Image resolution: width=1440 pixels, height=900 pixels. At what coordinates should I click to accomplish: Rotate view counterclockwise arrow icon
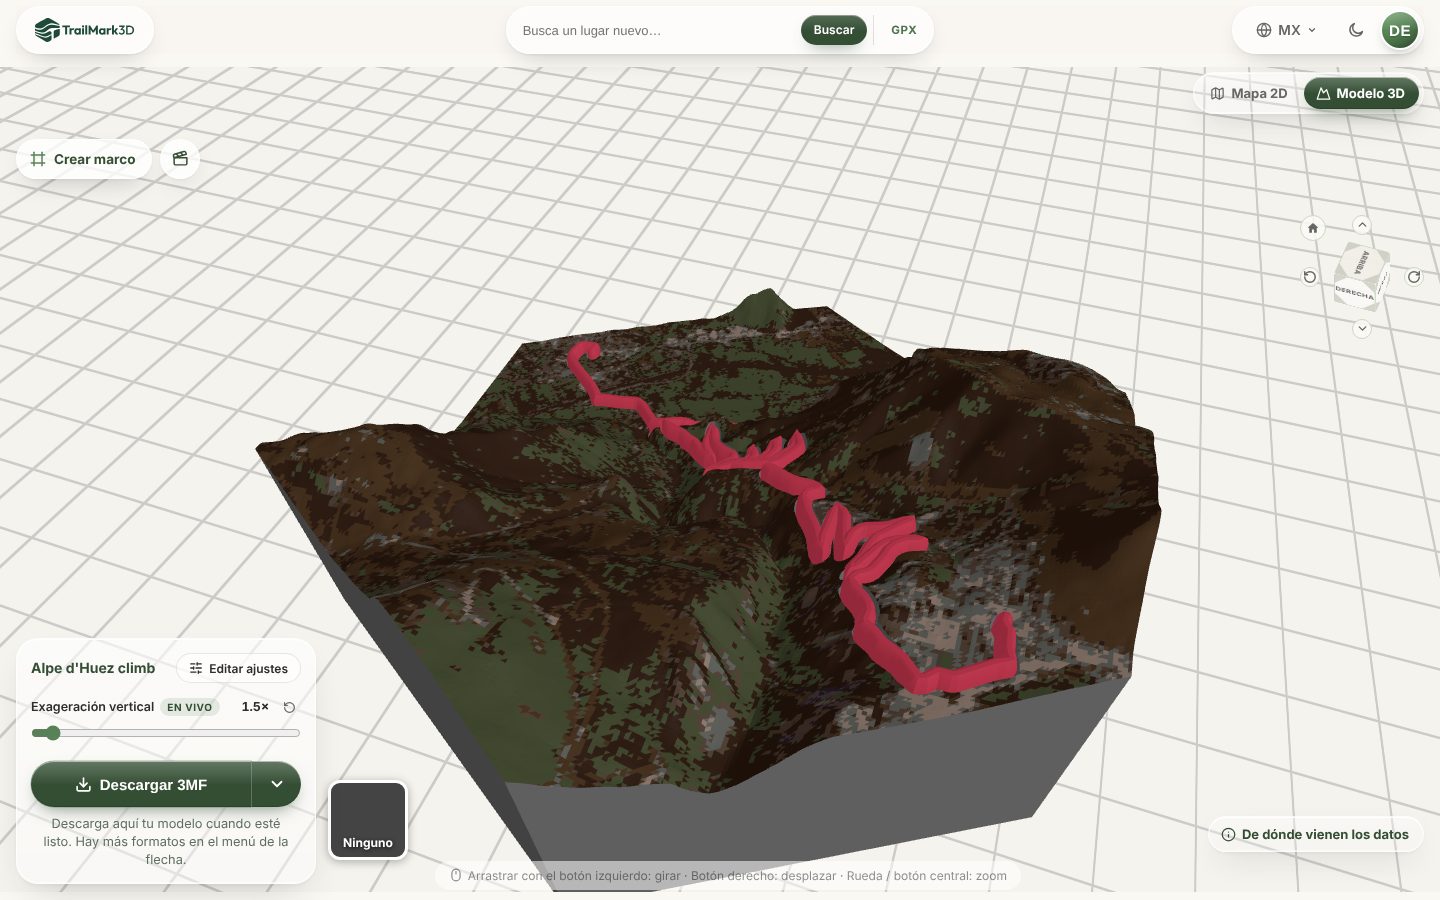point(1310,277)
